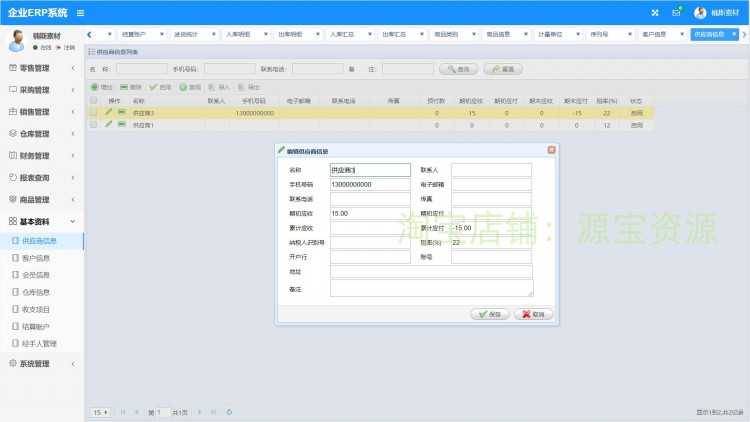Tick the checkbox for row 供应商3
This screenshot has width=750, height=422.
94,112
